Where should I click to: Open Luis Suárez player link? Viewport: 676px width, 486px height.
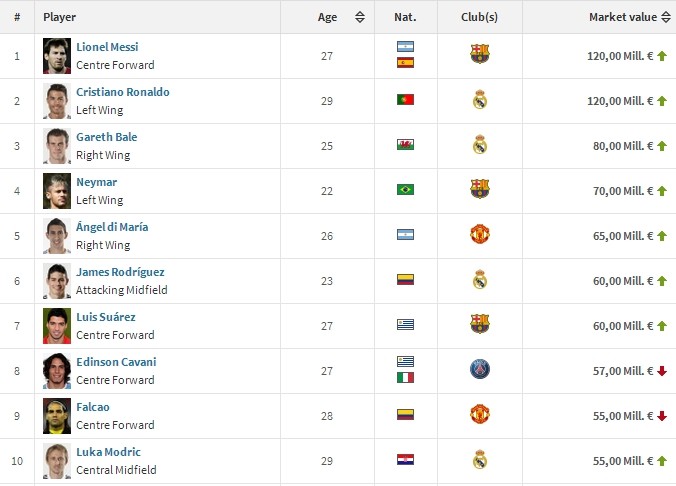[106, 317]
